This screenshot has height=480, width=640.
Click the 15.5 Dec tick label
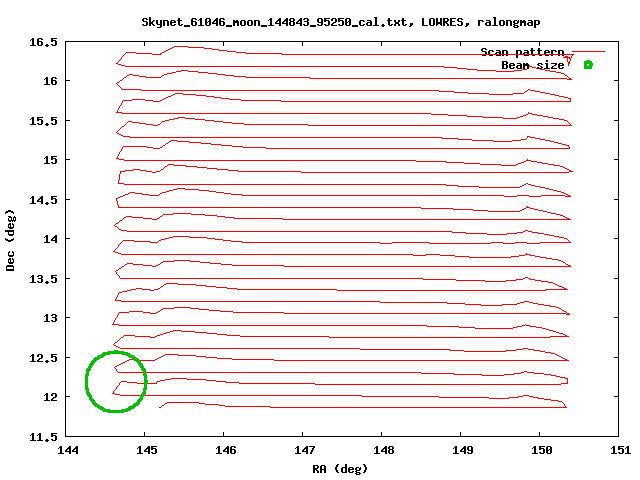coord(43,121)
